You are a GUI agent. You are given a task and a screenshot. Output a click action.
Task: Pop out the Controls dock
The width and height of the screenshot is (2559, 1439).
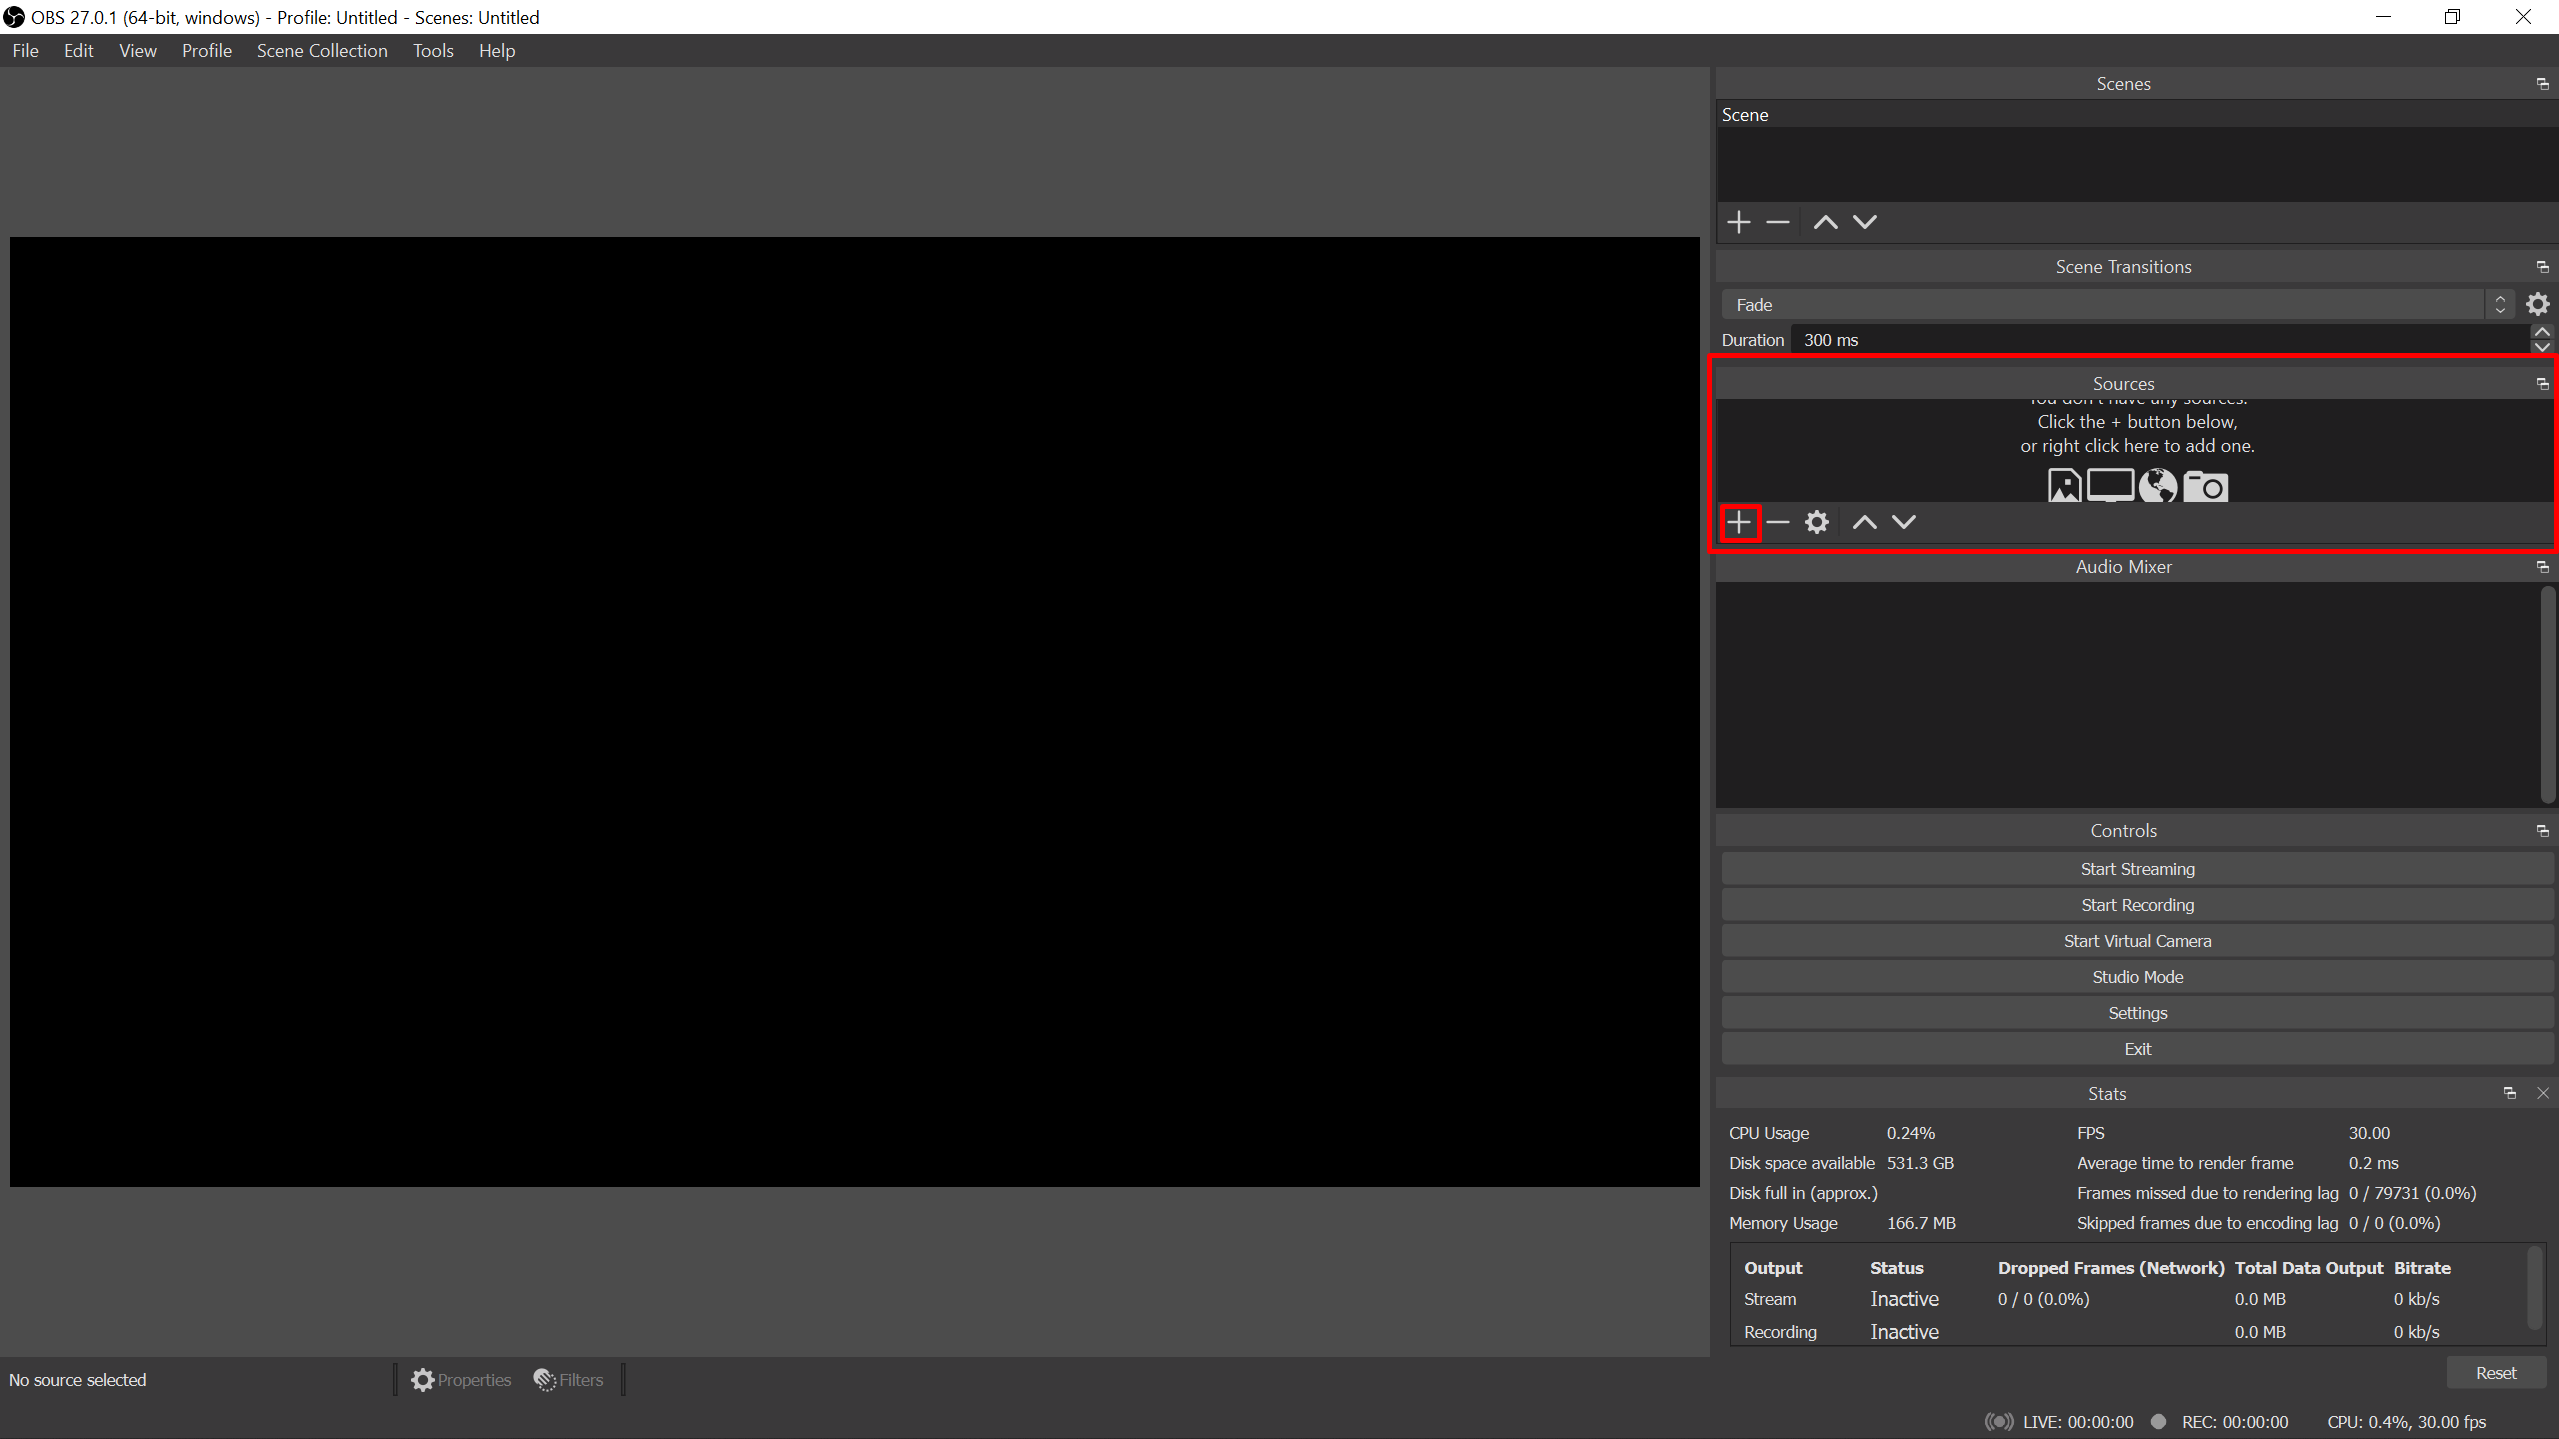click(x=2543, y=831)
